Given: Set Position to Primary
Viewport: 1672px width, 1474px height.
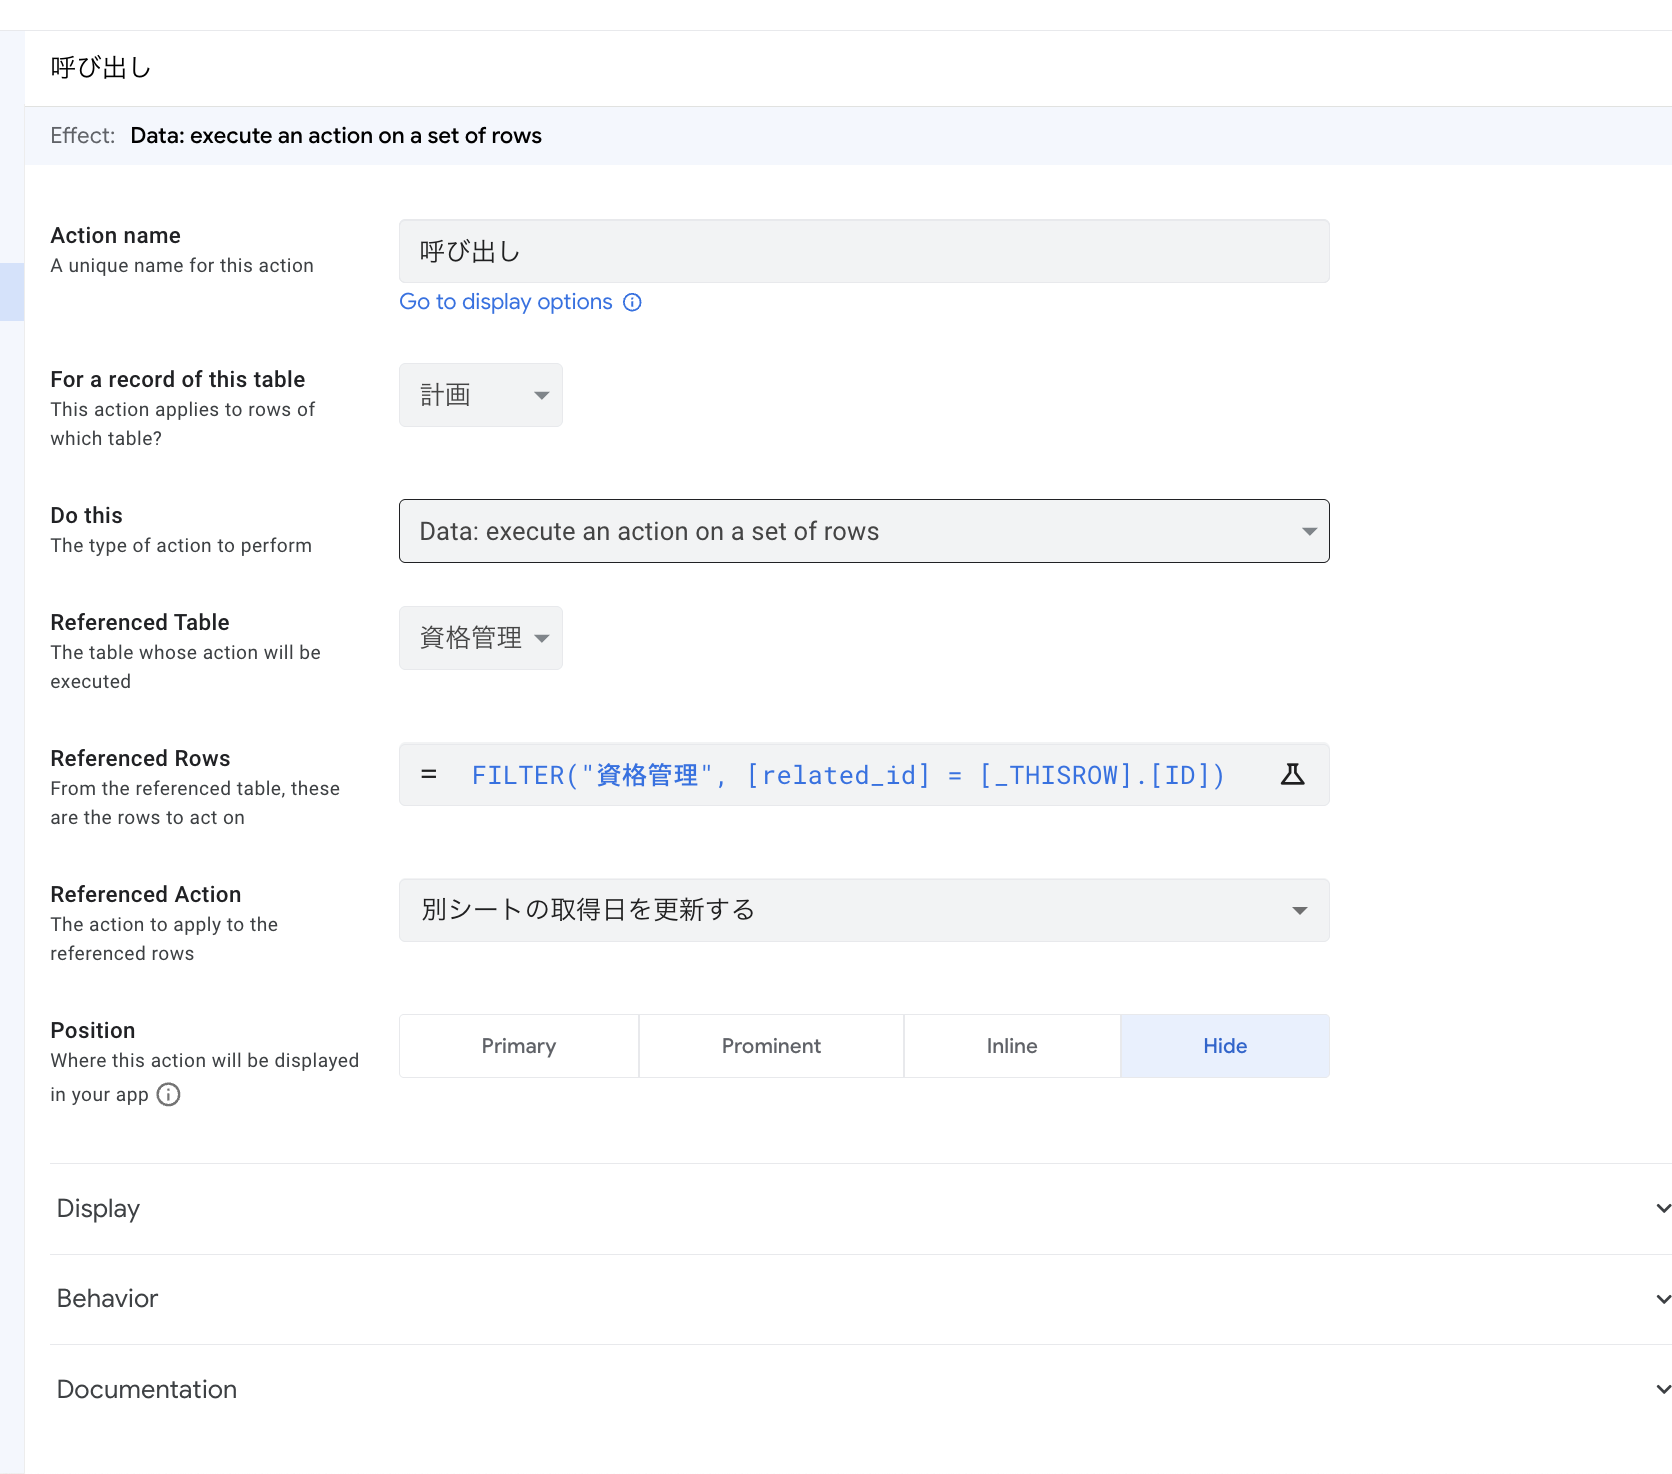Looking at the screenshot, I should [518, 1046].
